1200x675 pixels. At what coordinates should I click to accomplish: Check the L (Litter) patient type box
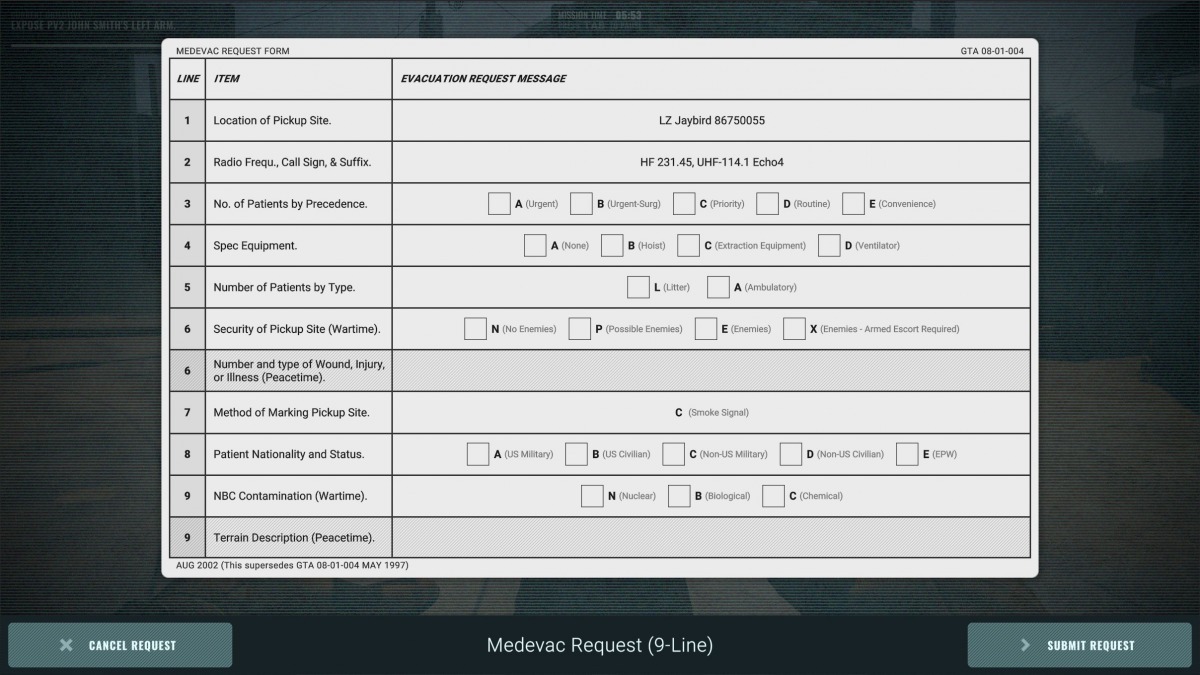point(638,288)
